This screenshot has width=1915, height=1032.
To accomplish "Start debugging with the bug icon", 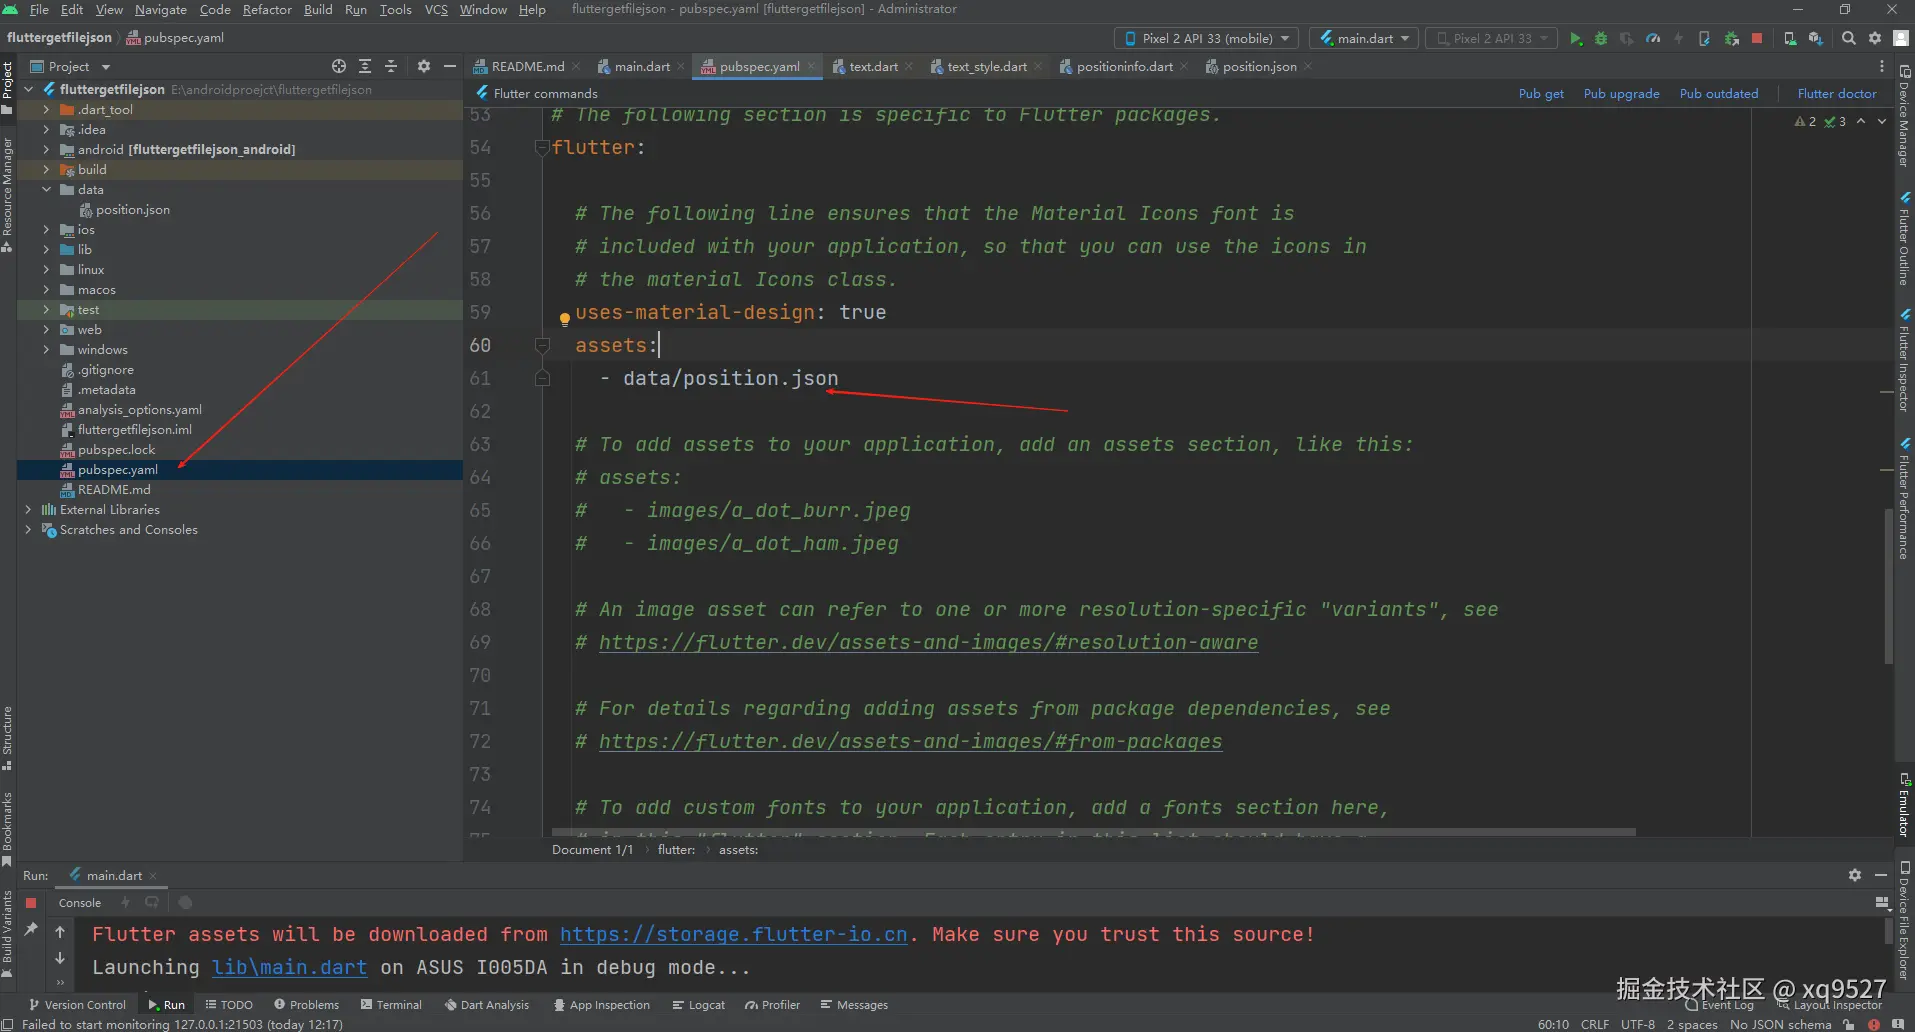I will click(x=1601, y=39).
